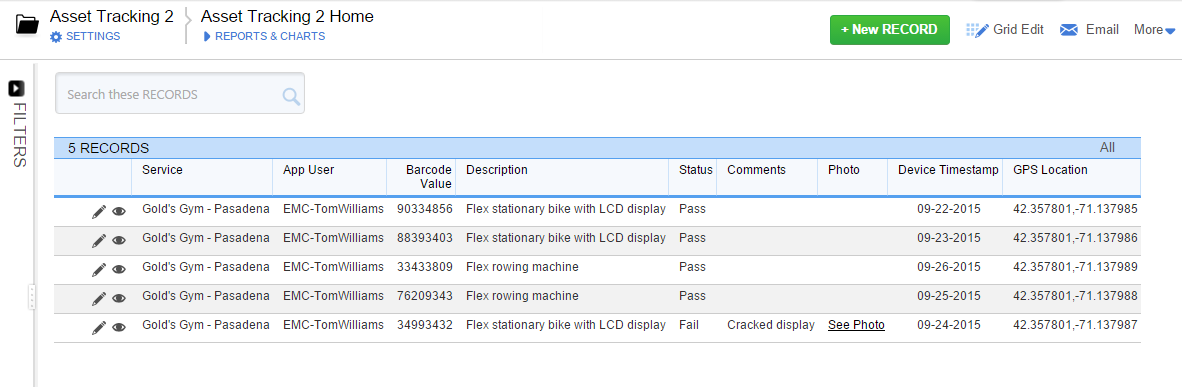Click the black folder icon beside Asset Tracking 2
Viewport: 1182px width, 387px height.
27,24
